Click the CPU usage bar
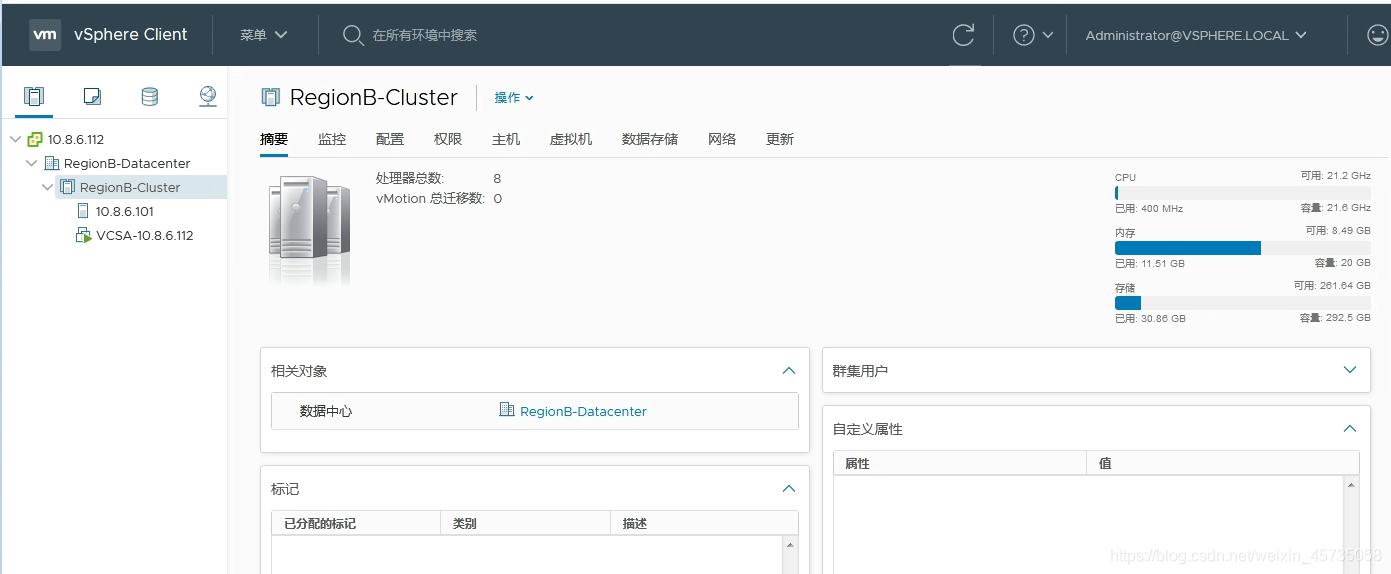This screenshot has height=574, width=1391. 1243,192
